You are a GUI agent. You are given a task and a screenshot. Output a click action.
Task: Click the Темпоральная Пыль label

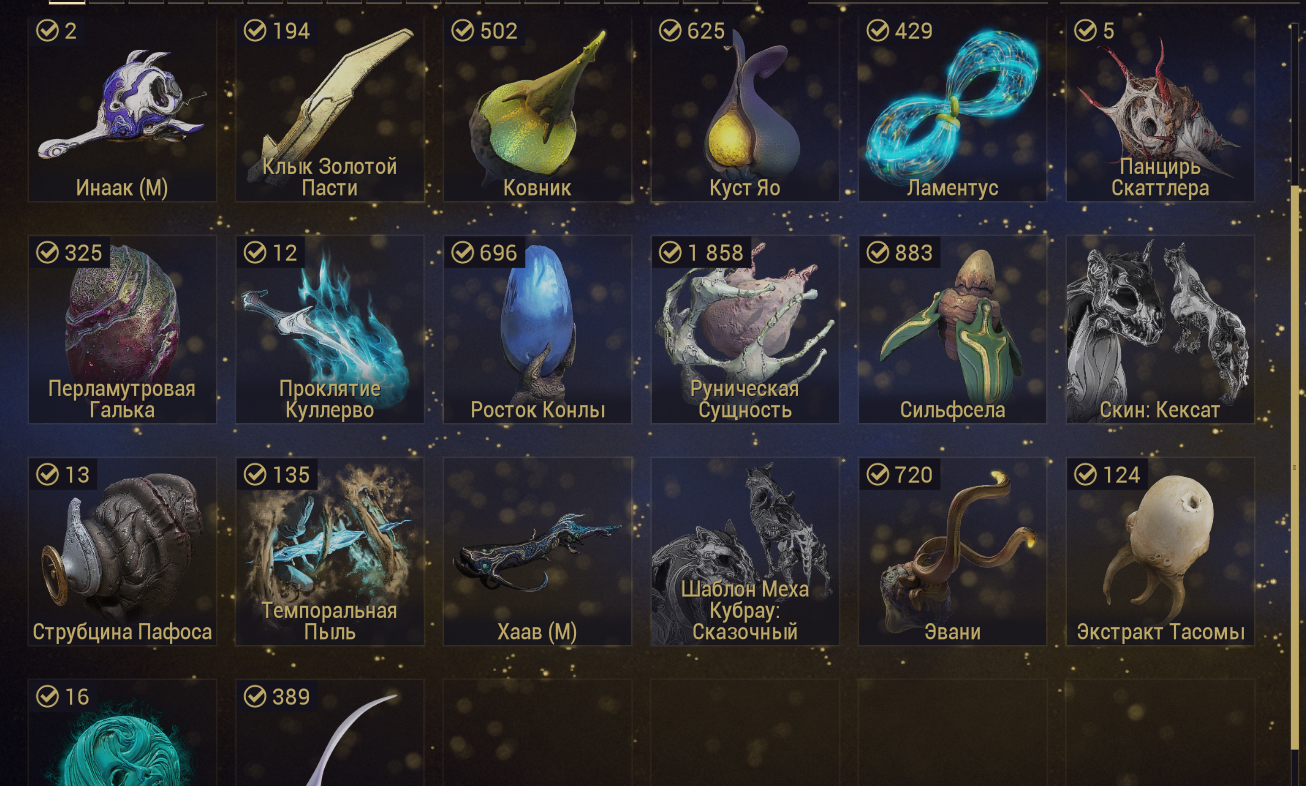tap(330, 621)
